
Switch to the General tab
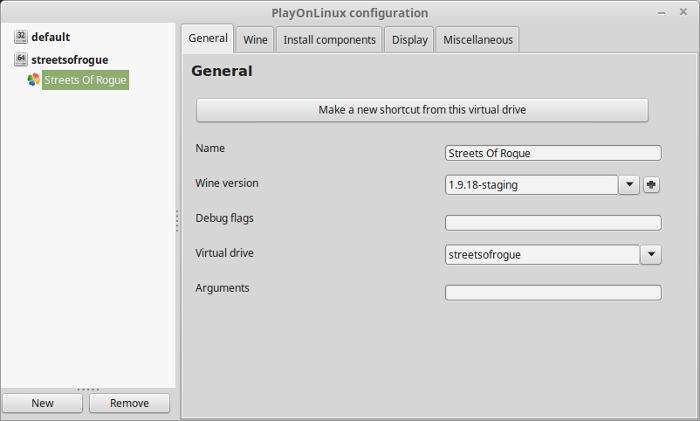208,38
